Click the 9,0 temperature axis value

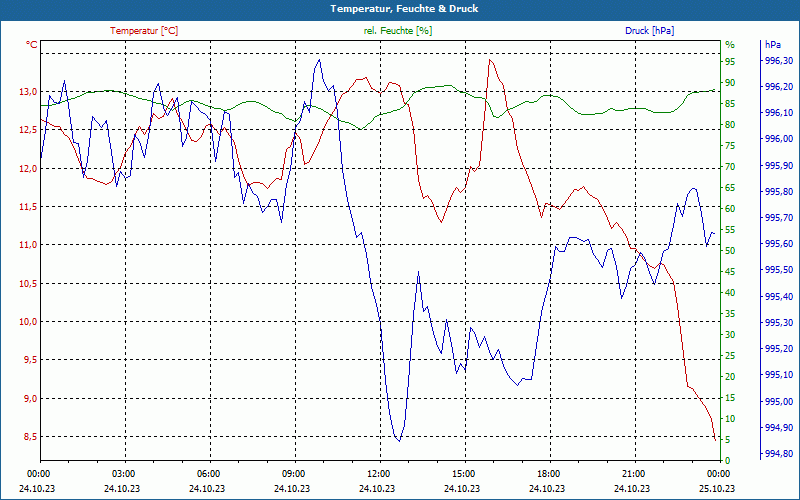pos(31,398)
